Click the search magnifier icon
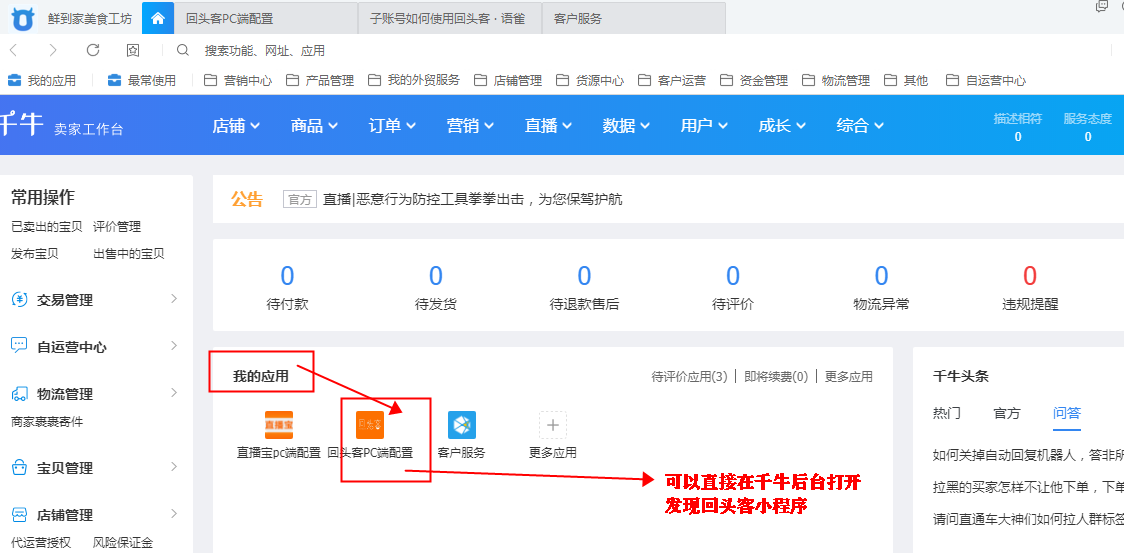Viewport: 1124px width, 553px height. (183, 50)
